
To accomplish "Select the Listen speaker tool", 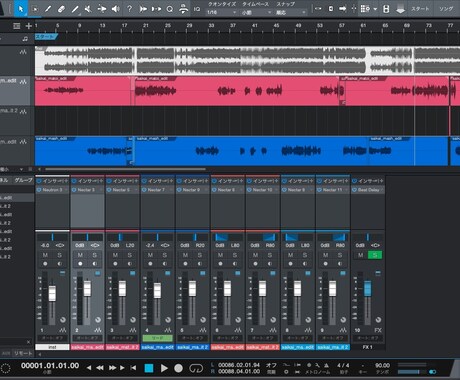I will pos(116,9).
